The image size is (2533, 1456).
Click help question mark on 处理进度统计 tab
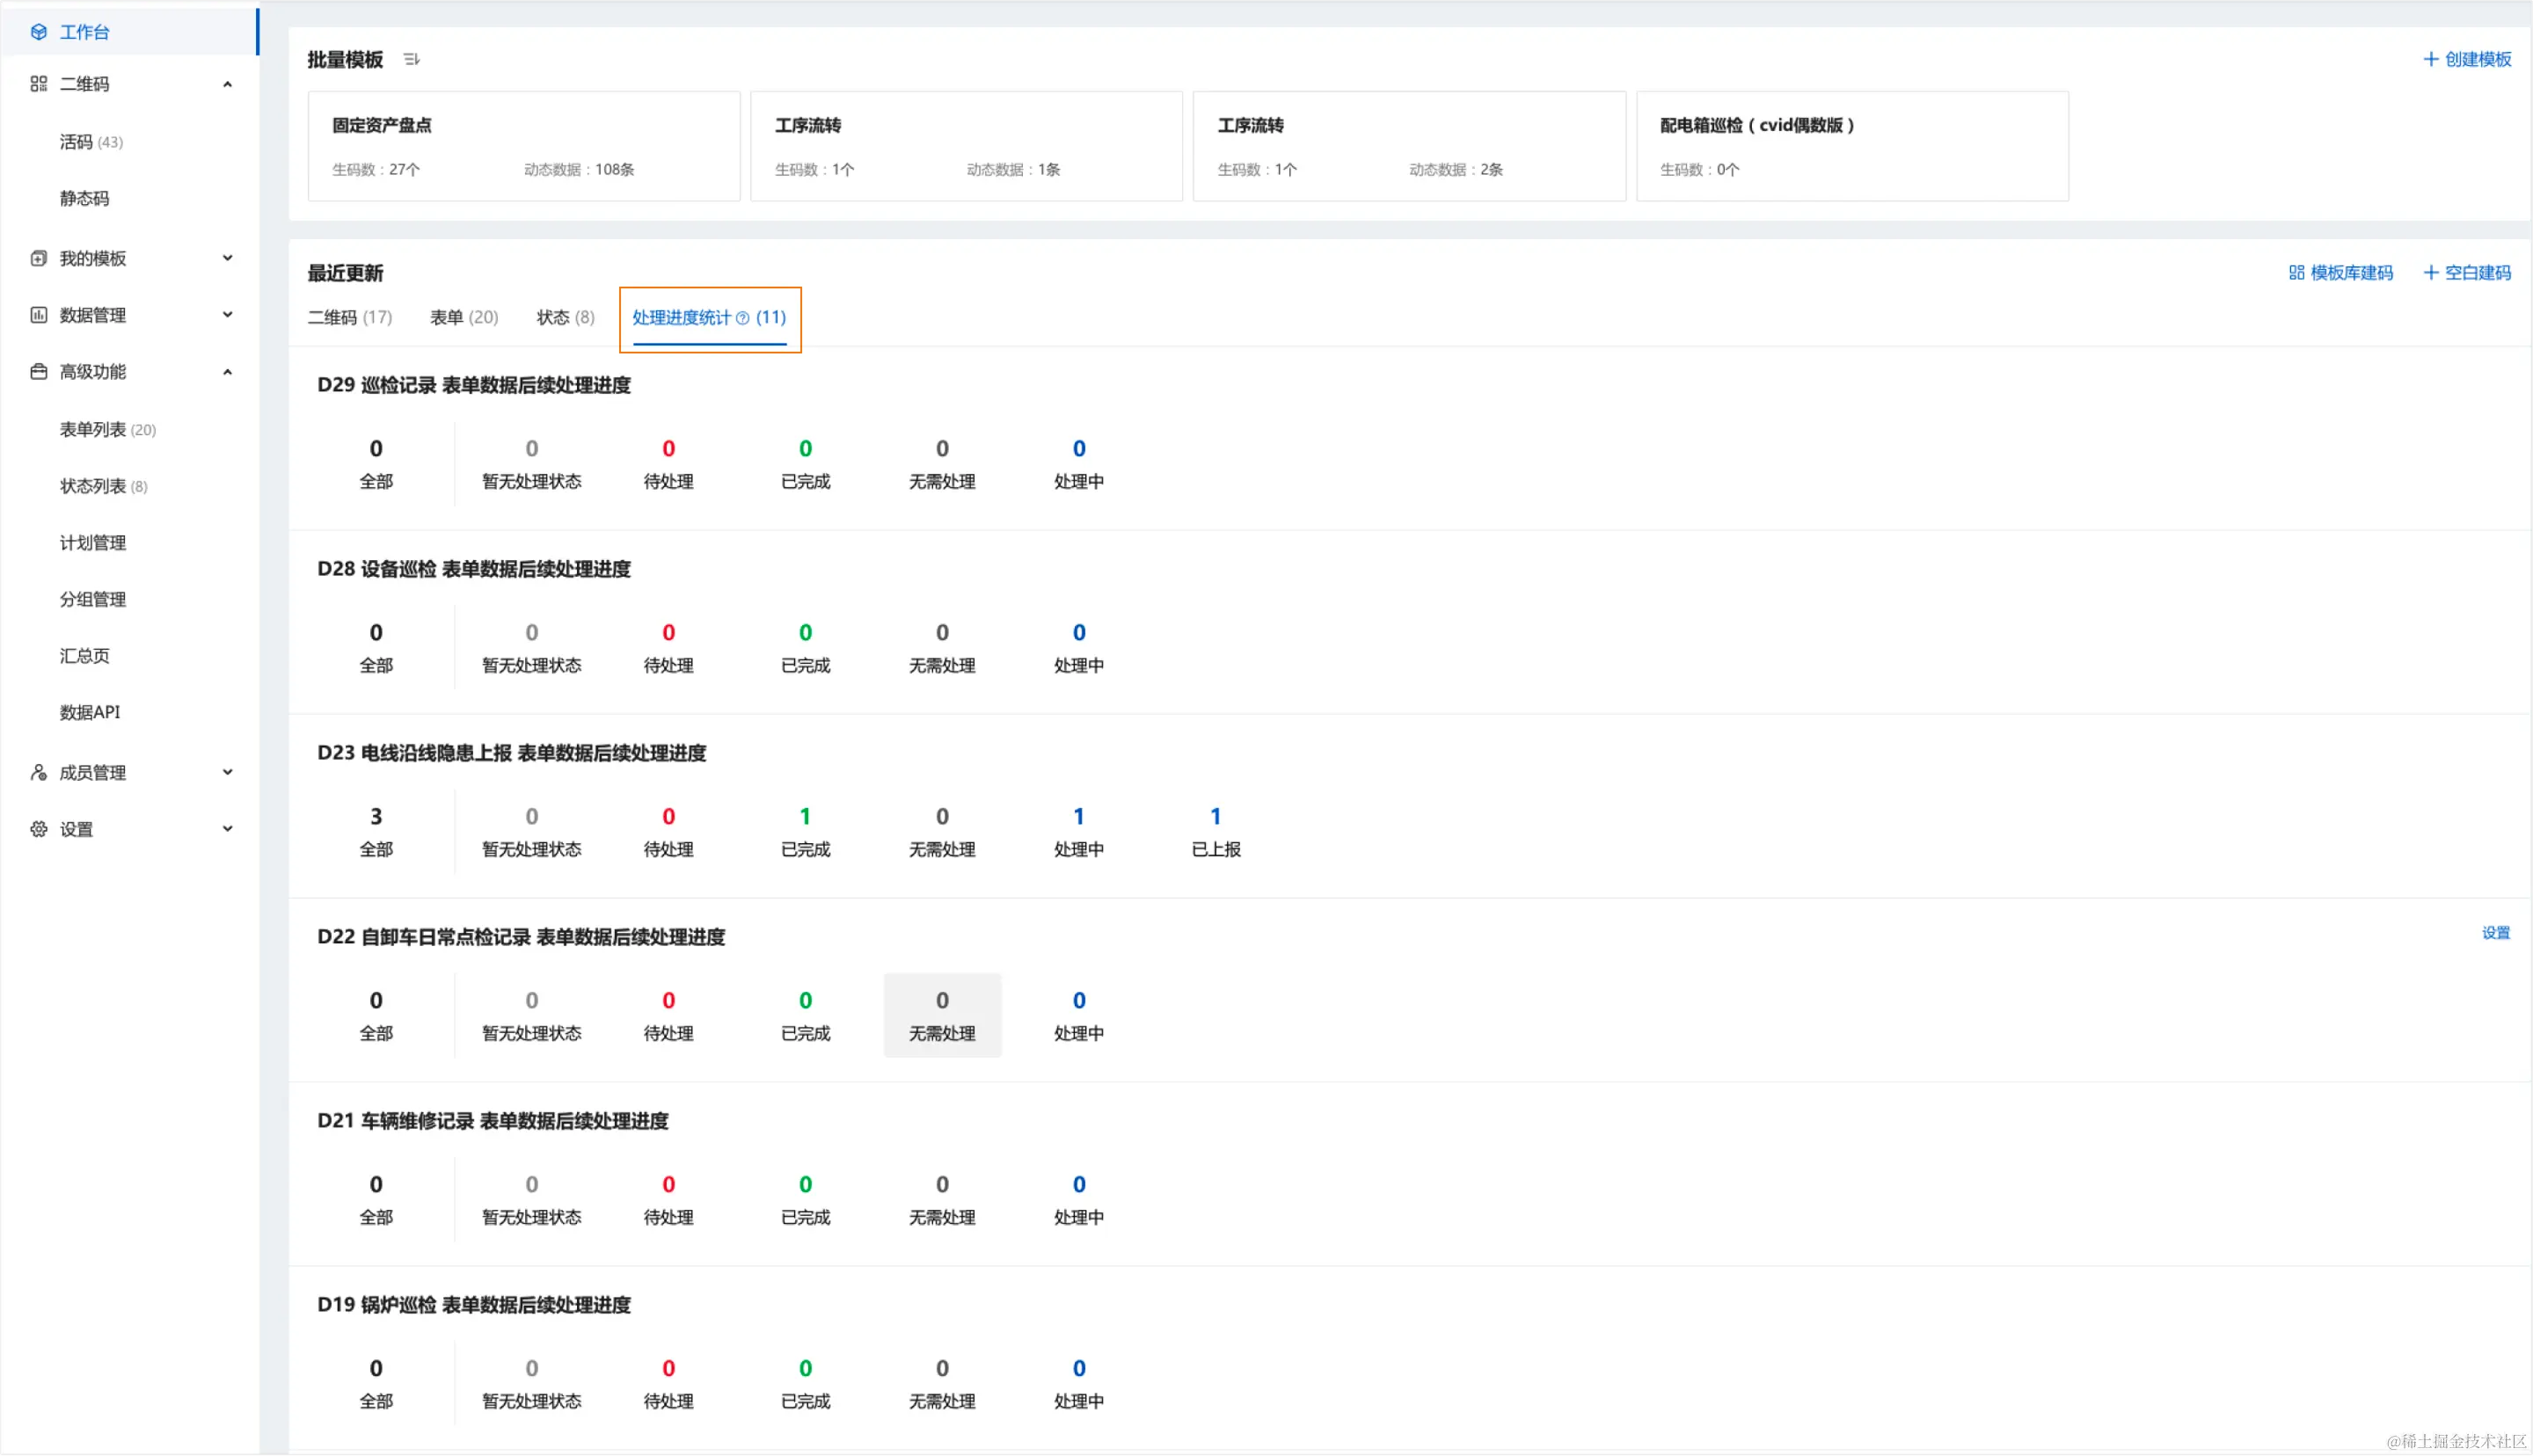(x=743, y=318)
